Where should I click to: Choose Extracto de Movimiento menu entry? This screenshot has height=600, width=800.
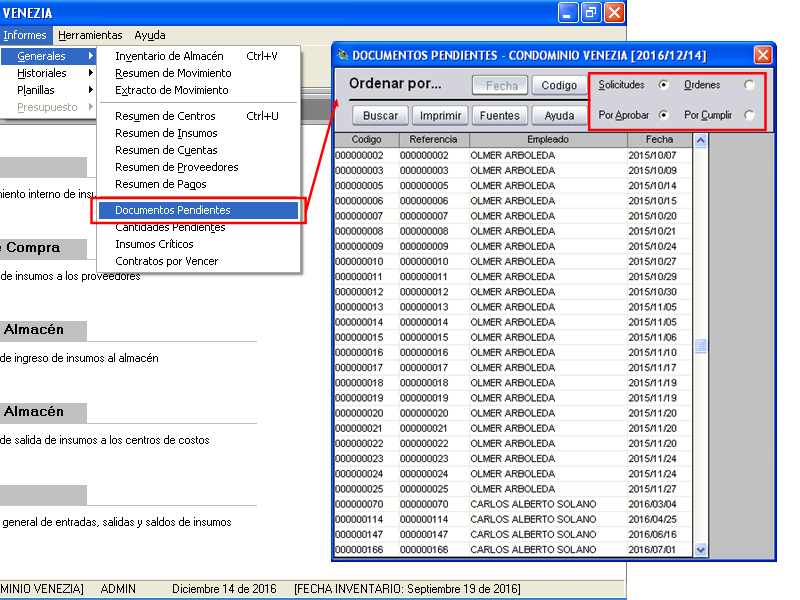(x=198, y=90)
